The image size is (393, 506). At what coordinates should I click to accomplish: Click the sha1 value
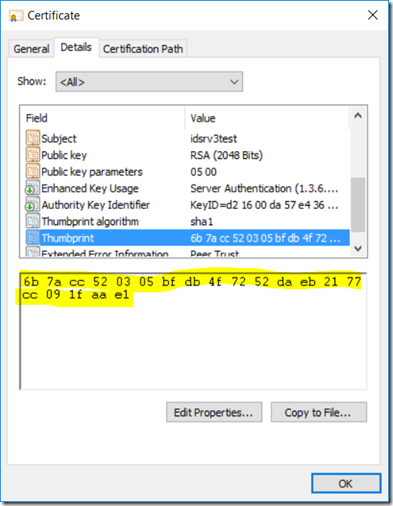pos(201,222)
